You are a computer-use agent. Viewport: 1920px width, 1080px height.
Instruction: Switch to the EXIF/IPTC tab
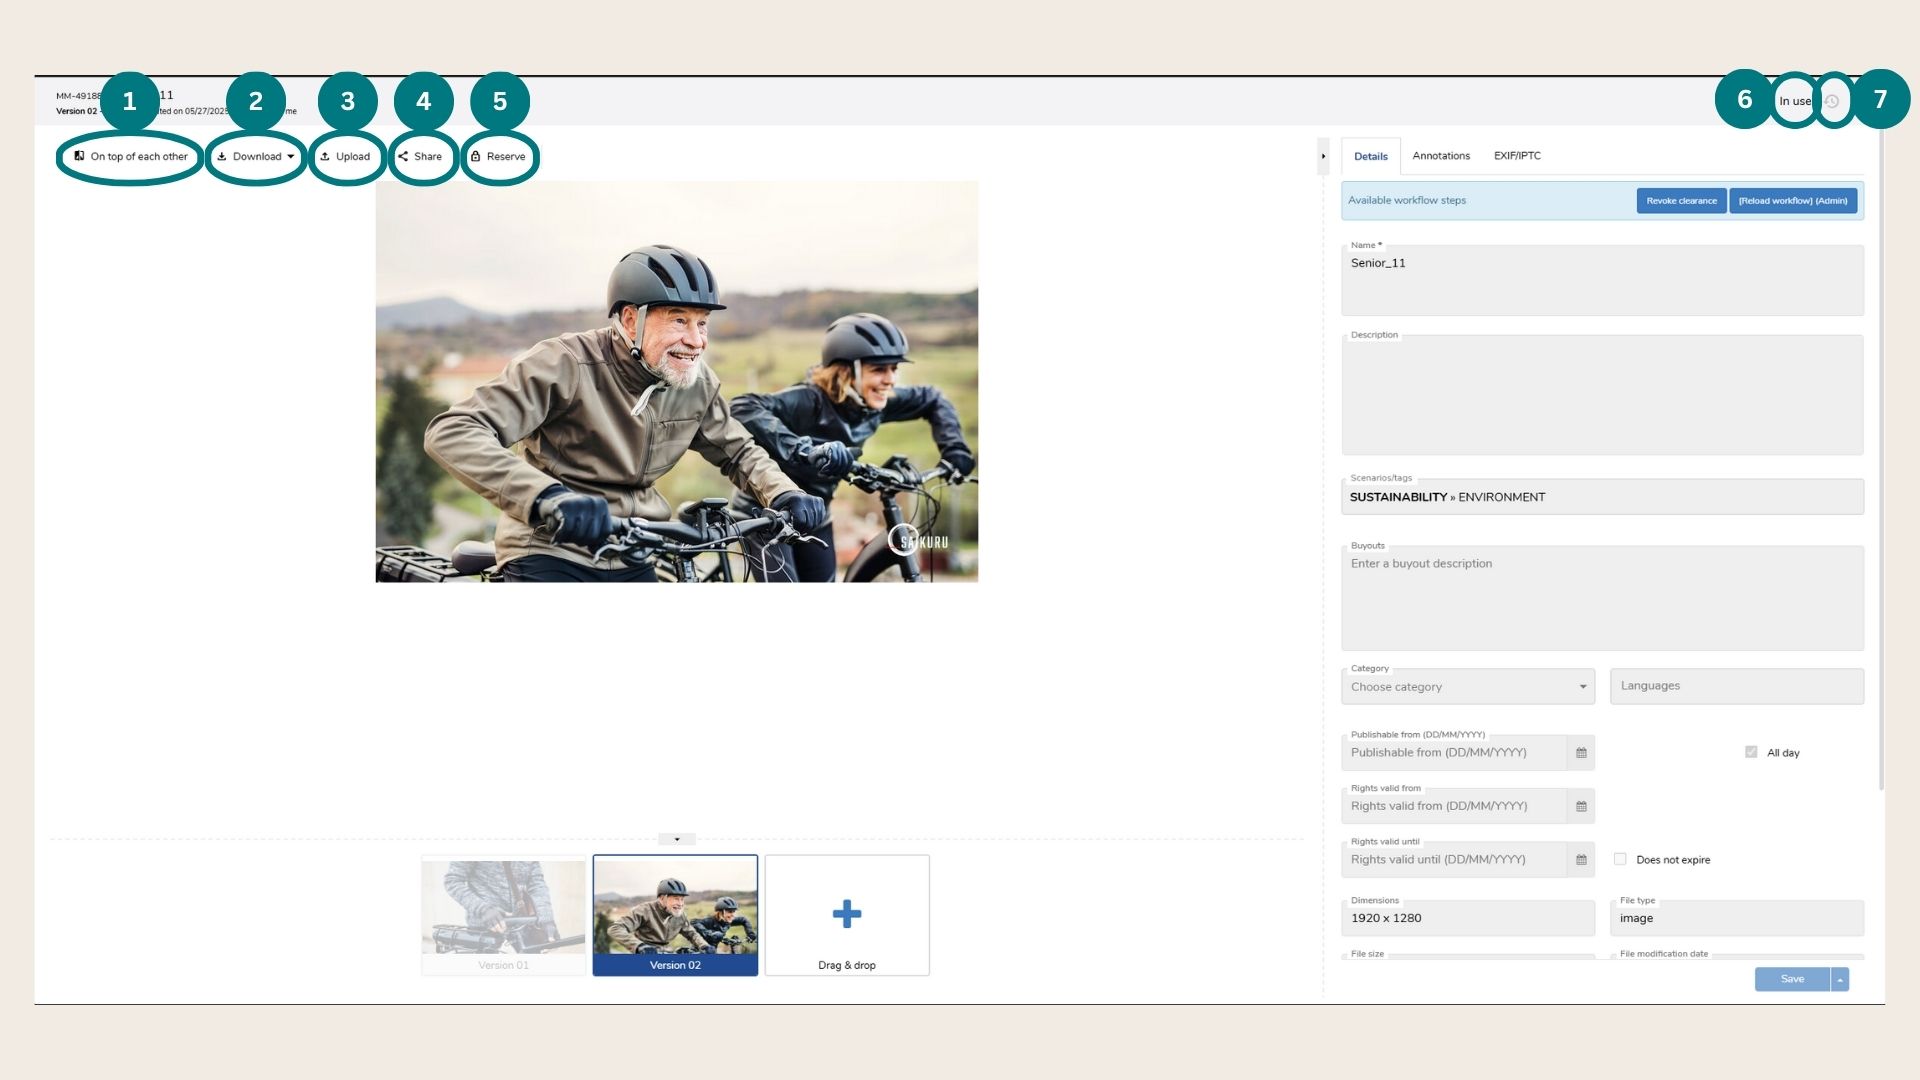[x=1517, y=156]
